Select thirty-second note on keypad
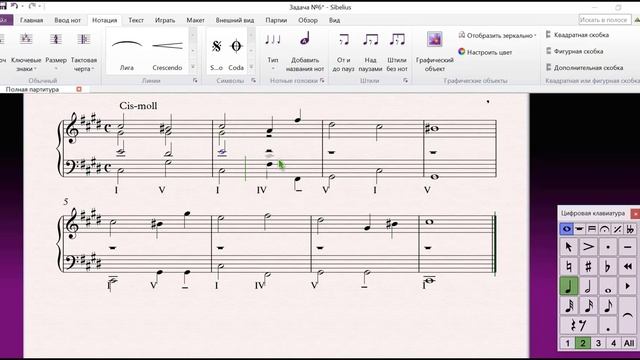The image size is (640, 360). pyautogui.click(x=569, y=306)
